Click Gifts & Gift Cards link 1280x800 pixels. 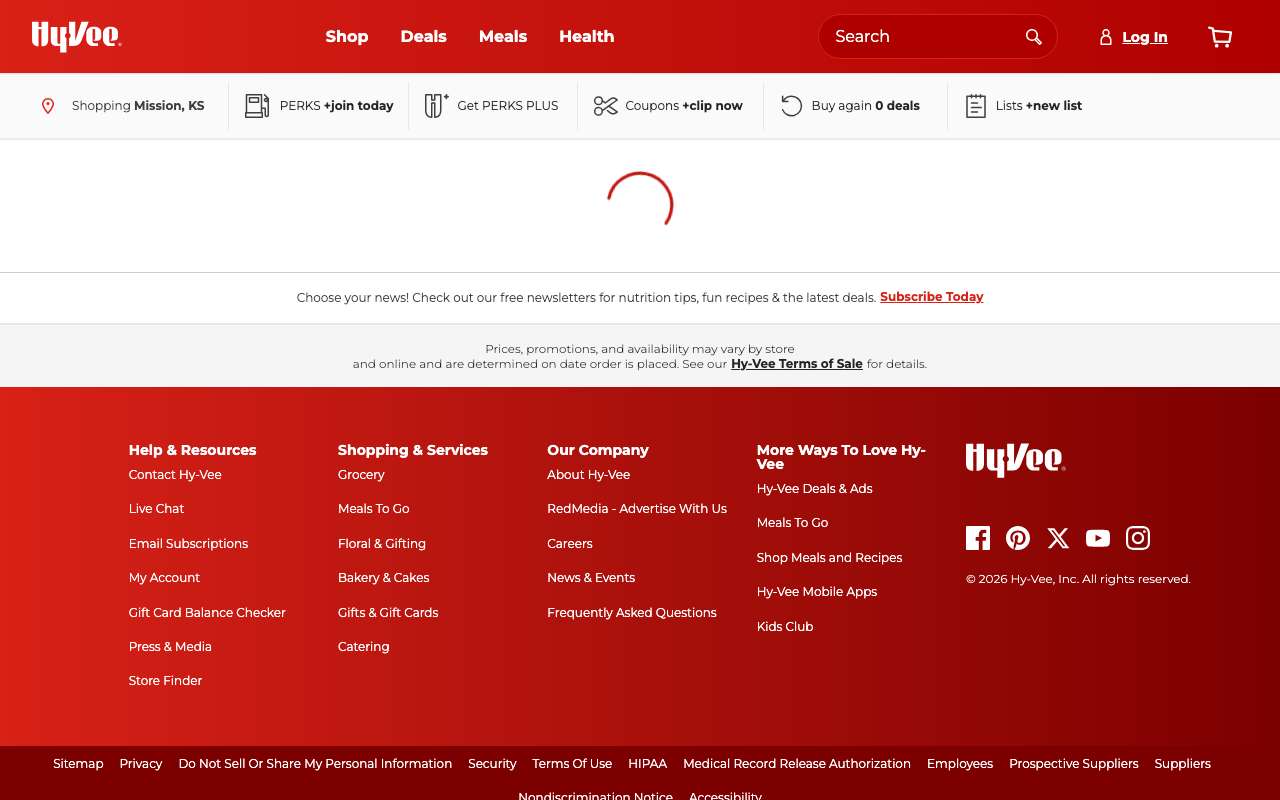pyautogui.click(x=388, y=613)
